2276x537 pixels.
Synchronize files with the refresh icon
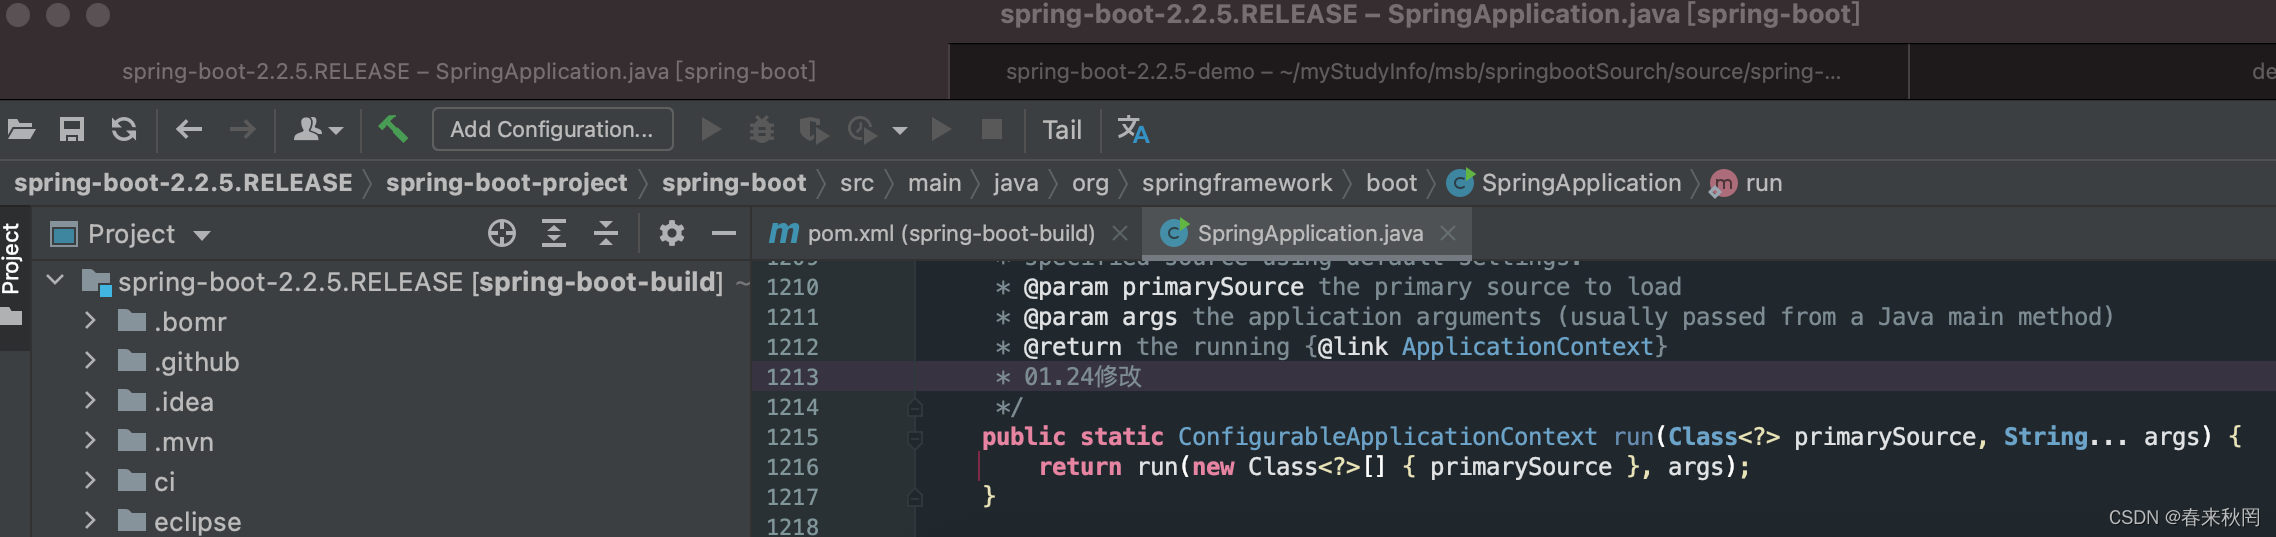(x=124, y=129)
